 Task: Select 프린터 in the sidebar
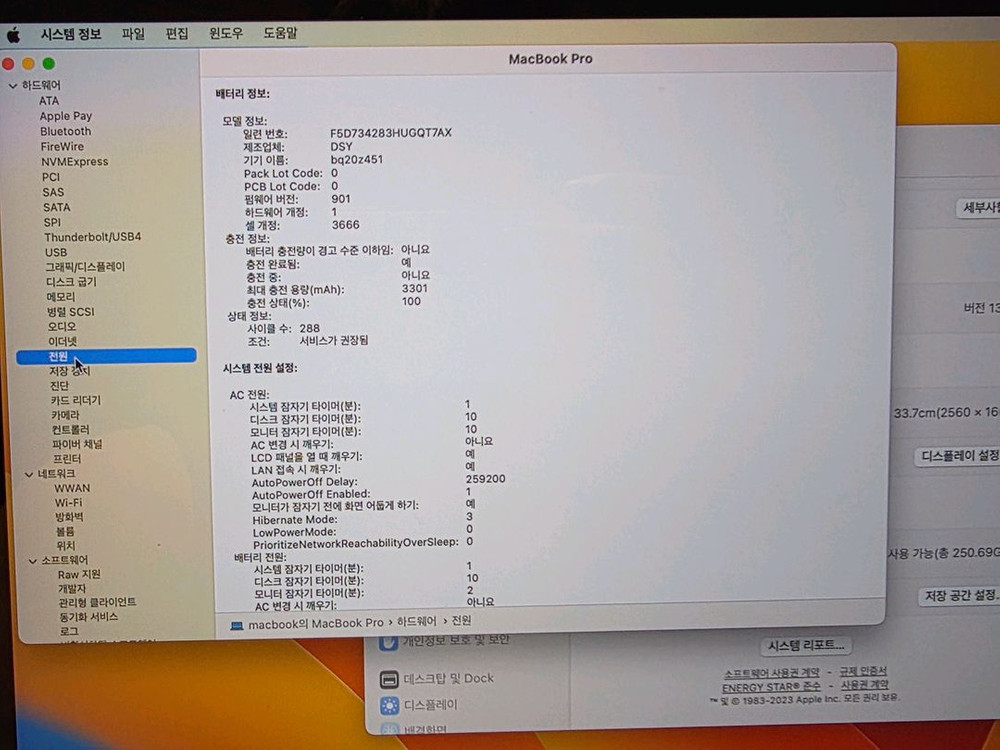click(x=67, y=459)
